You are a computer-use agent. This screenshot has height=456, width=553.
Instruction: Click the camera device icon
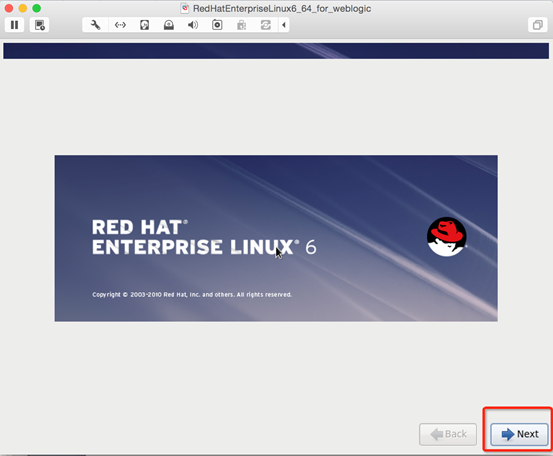tap(217, 25)
